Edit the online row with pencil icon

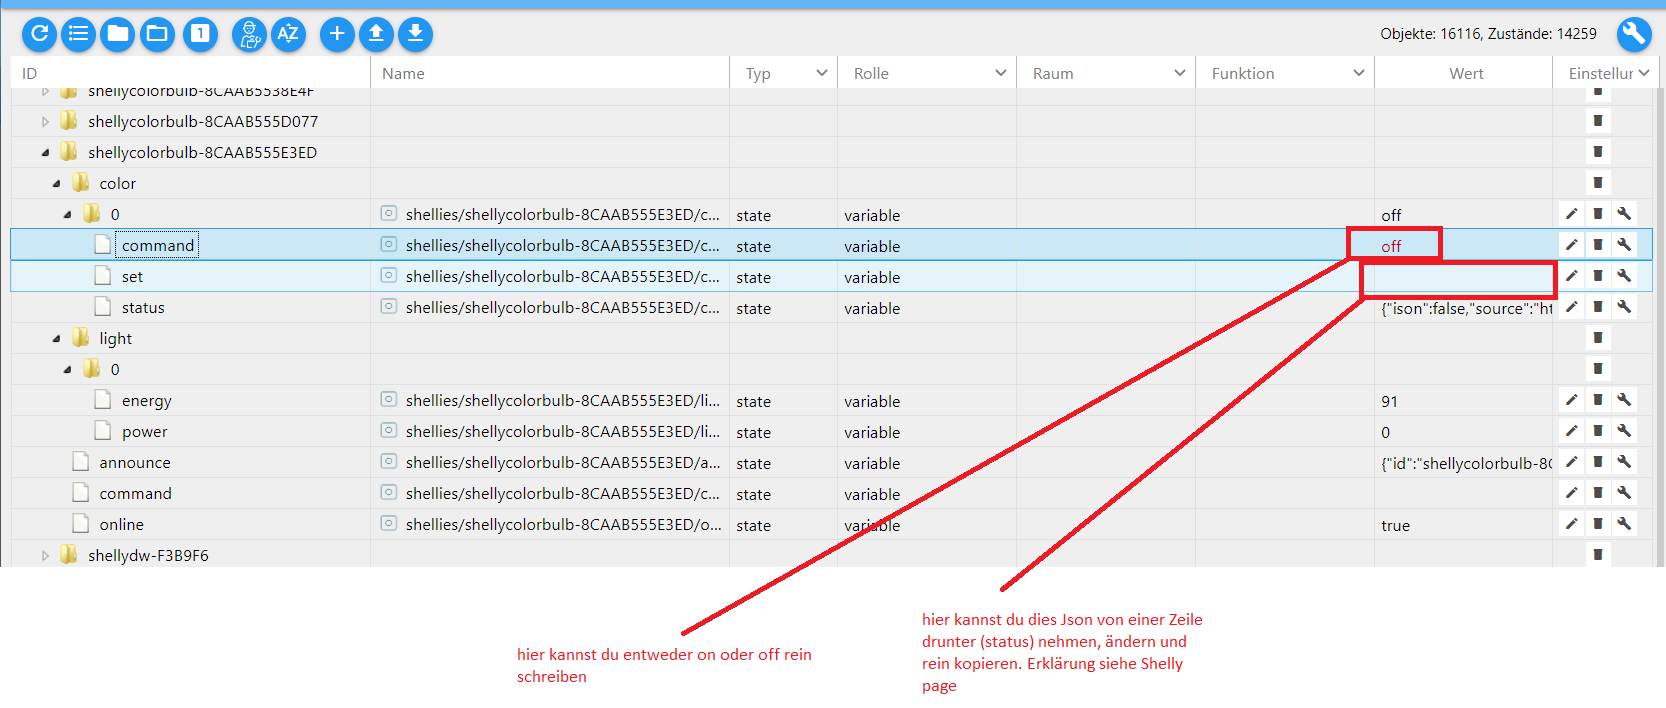pyautogui.click(x=1571, y=524)
